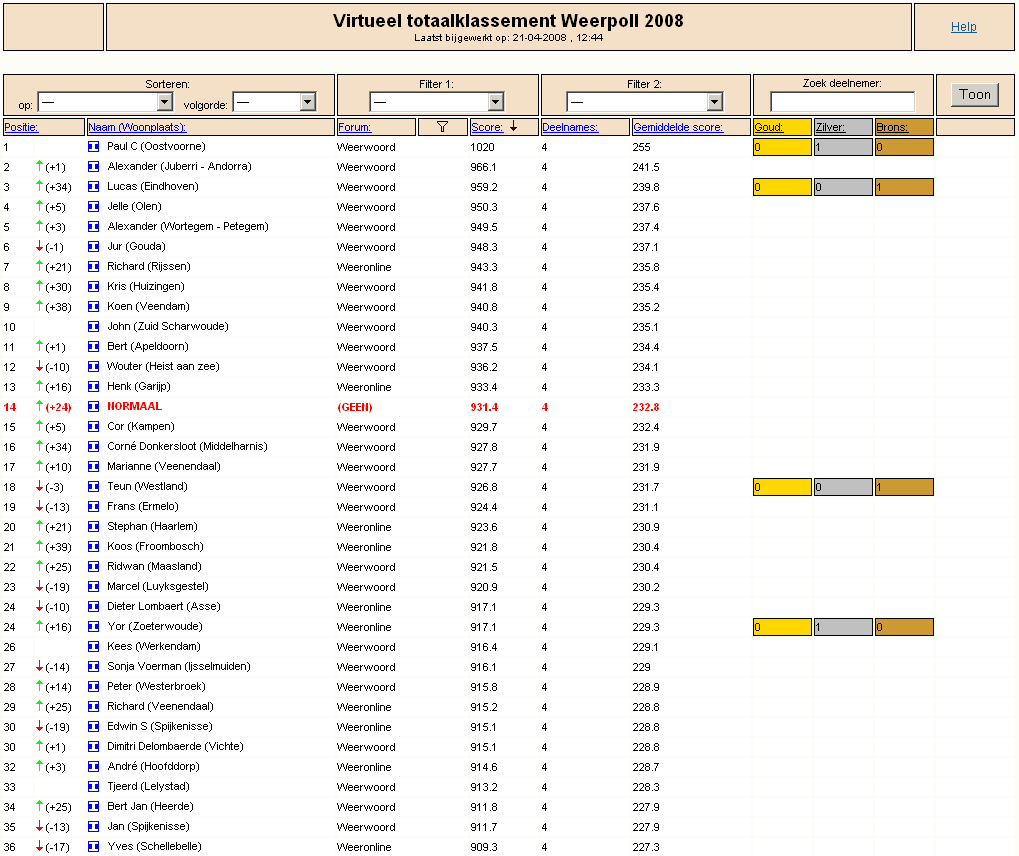Click the blue icon next to Koen (Veendam)
The height and width of the screenshot is (856, 1019).
coord(94,307)
